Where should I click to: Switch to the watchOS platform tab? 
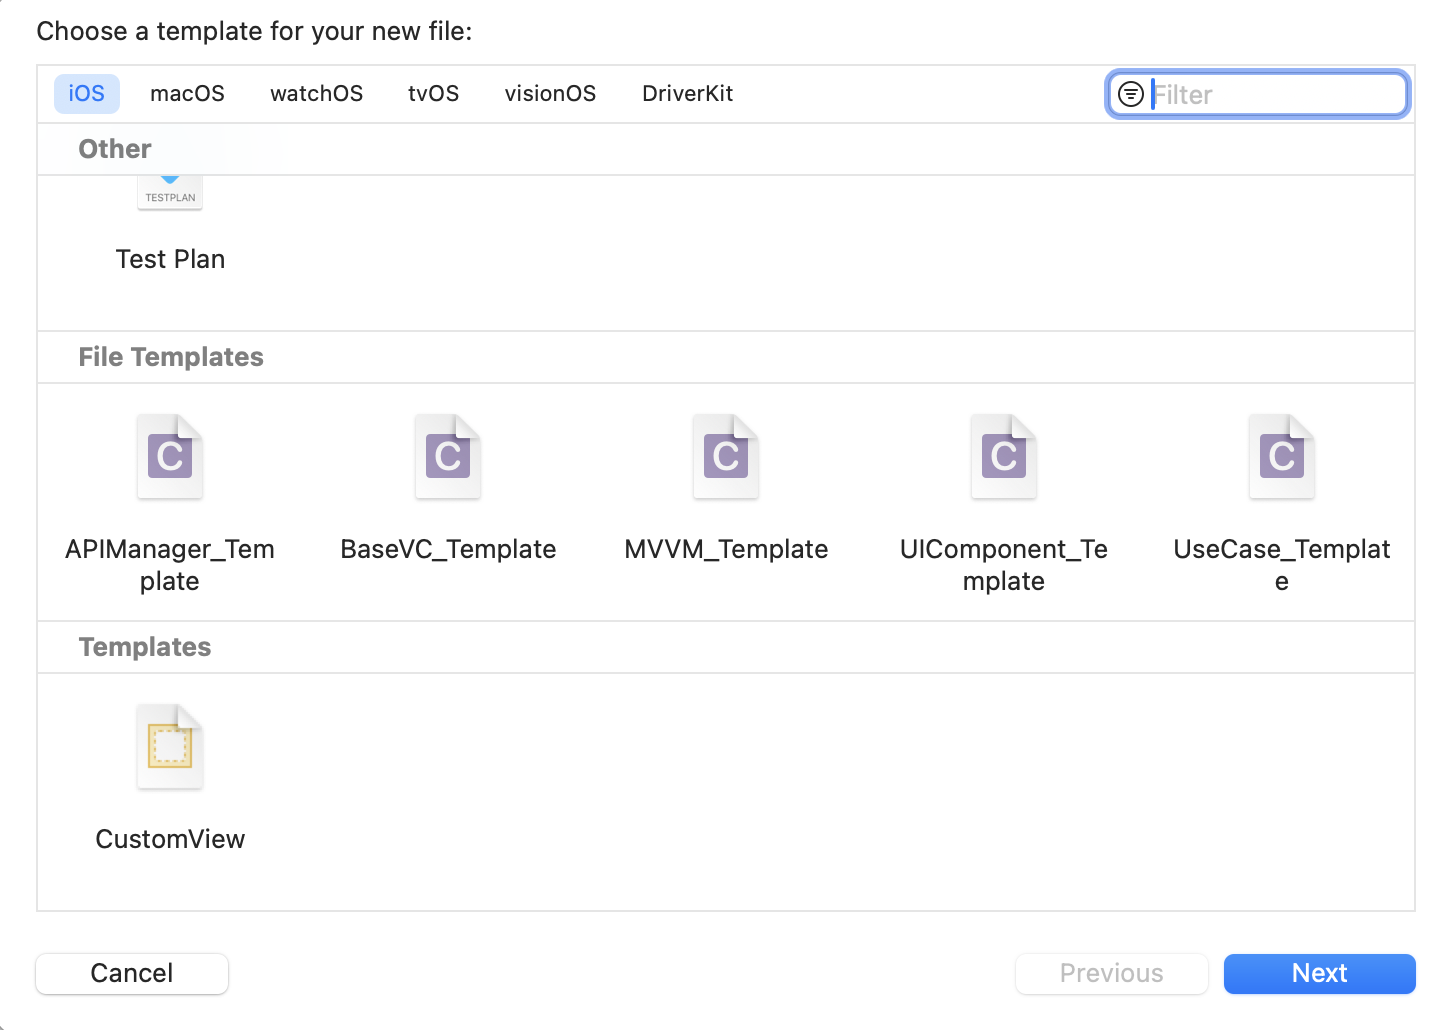[x=316, y=94]
